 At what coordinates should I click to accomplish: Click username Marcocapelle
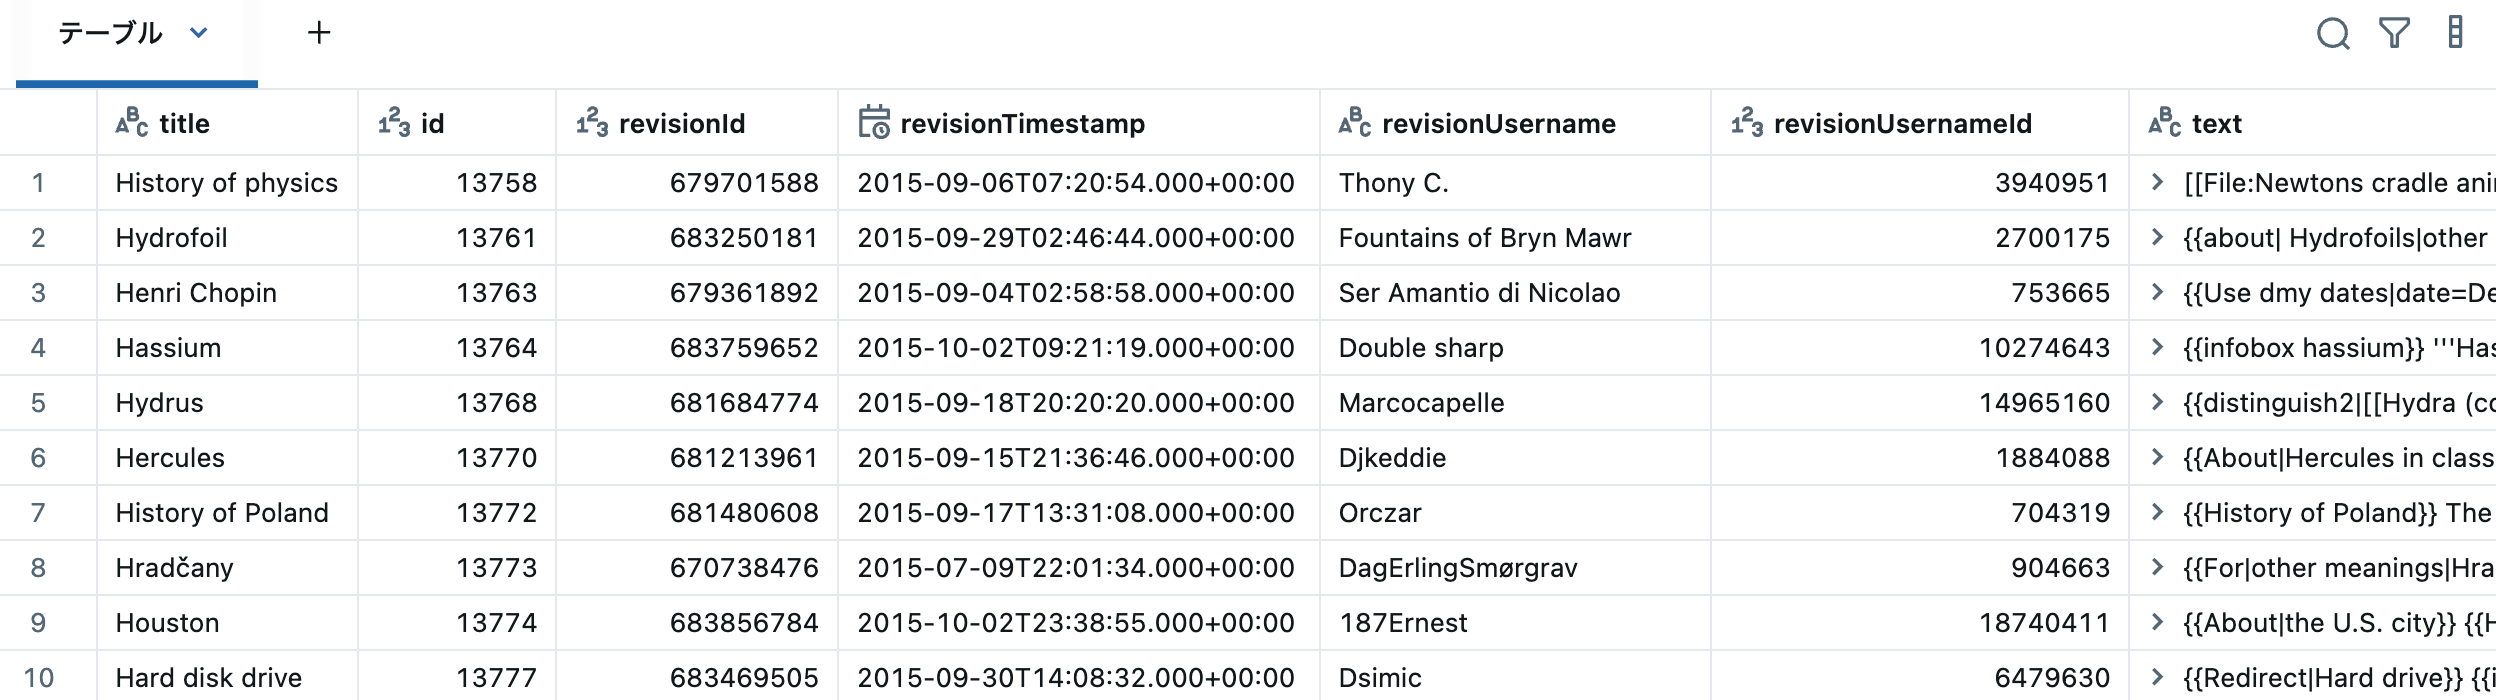(1422, 403)
